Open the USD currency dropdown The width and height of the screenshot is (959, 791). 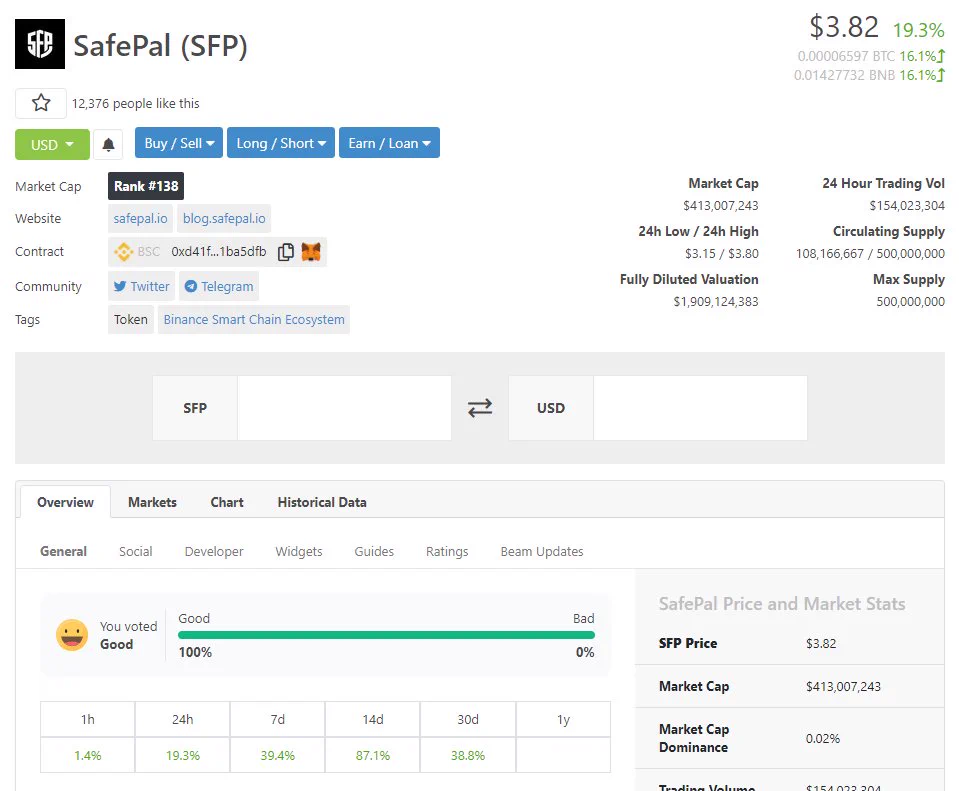[x=52, y=144]
